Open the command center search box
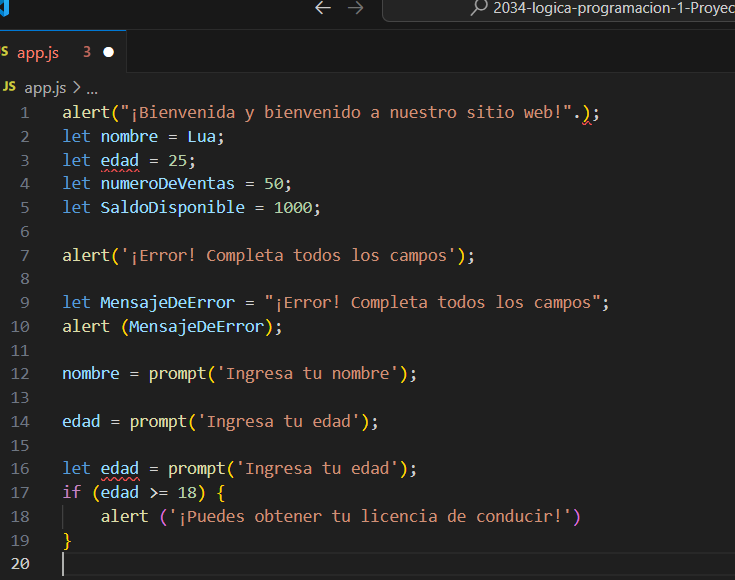The image size is (735, 580). [559, 9]
